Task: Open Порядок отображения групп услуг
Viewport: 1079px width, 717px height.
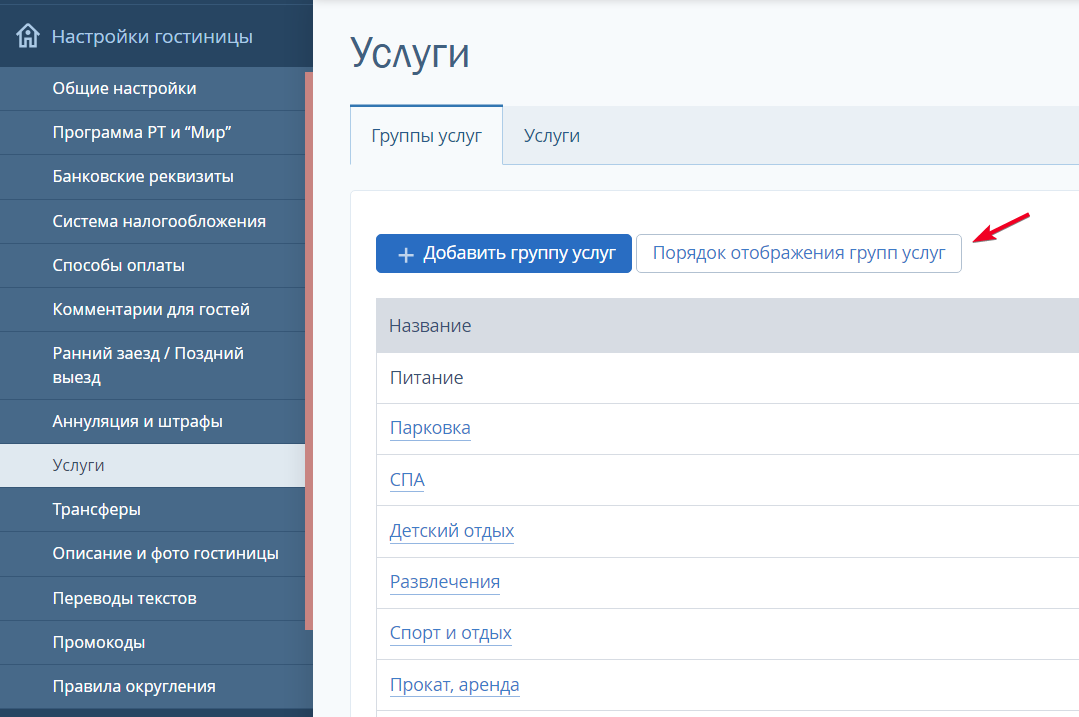Action: point(798,253)
